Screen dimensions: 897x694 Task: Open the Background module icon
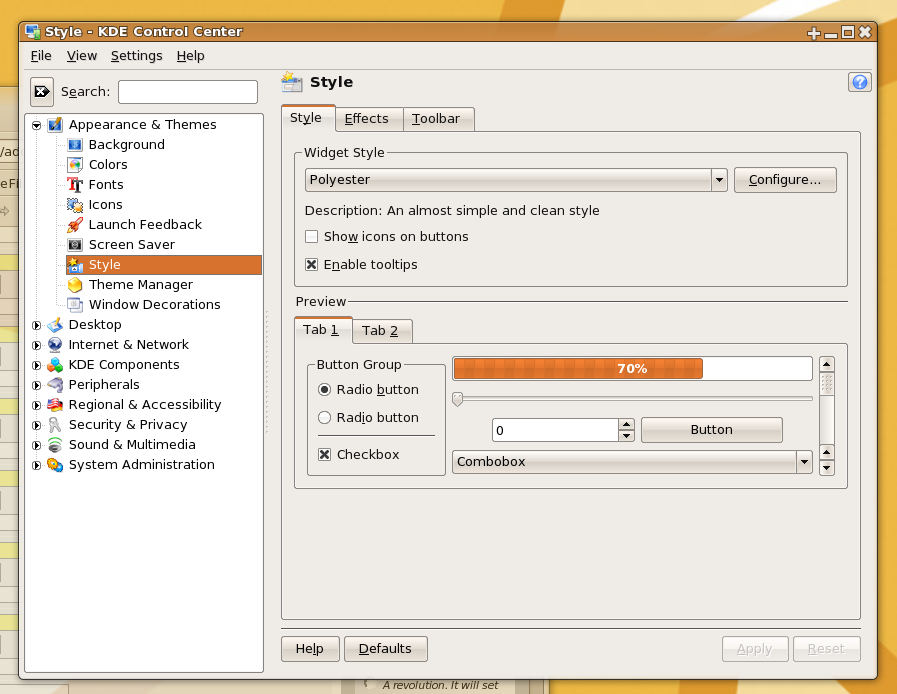tap(75, 145)
